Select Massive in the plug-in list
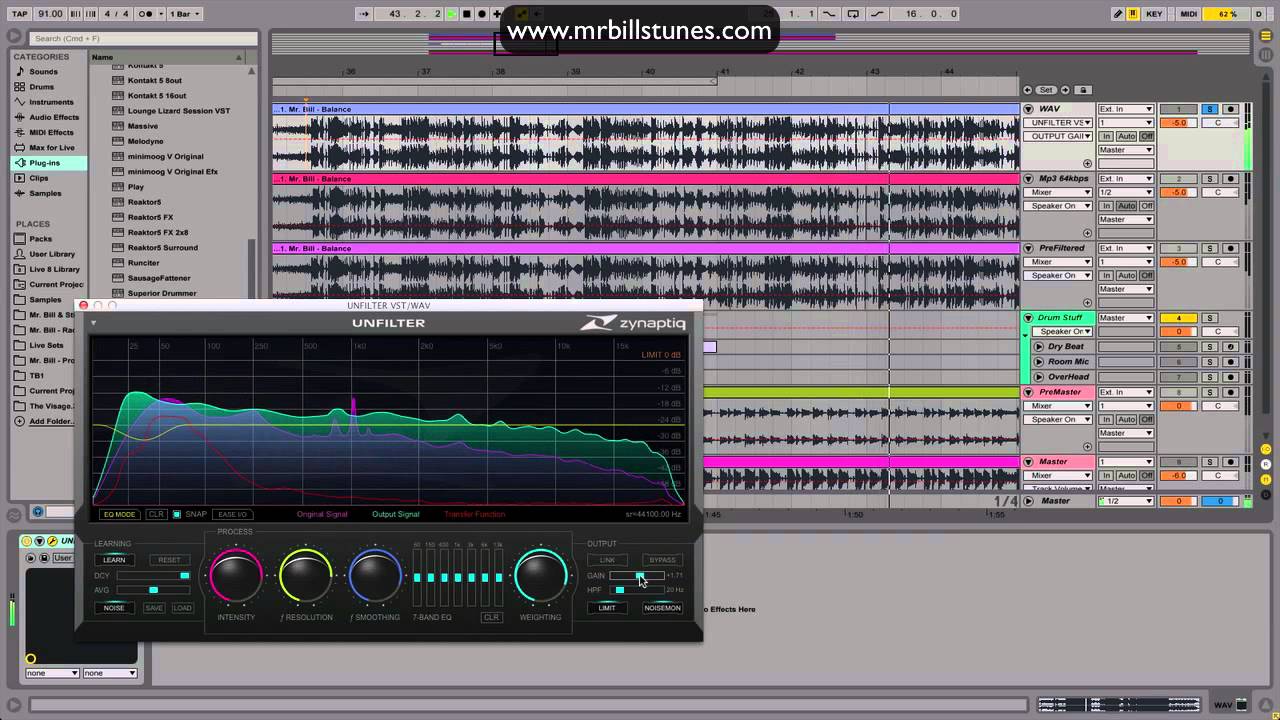1280x720 pixels. pos(143,126)
